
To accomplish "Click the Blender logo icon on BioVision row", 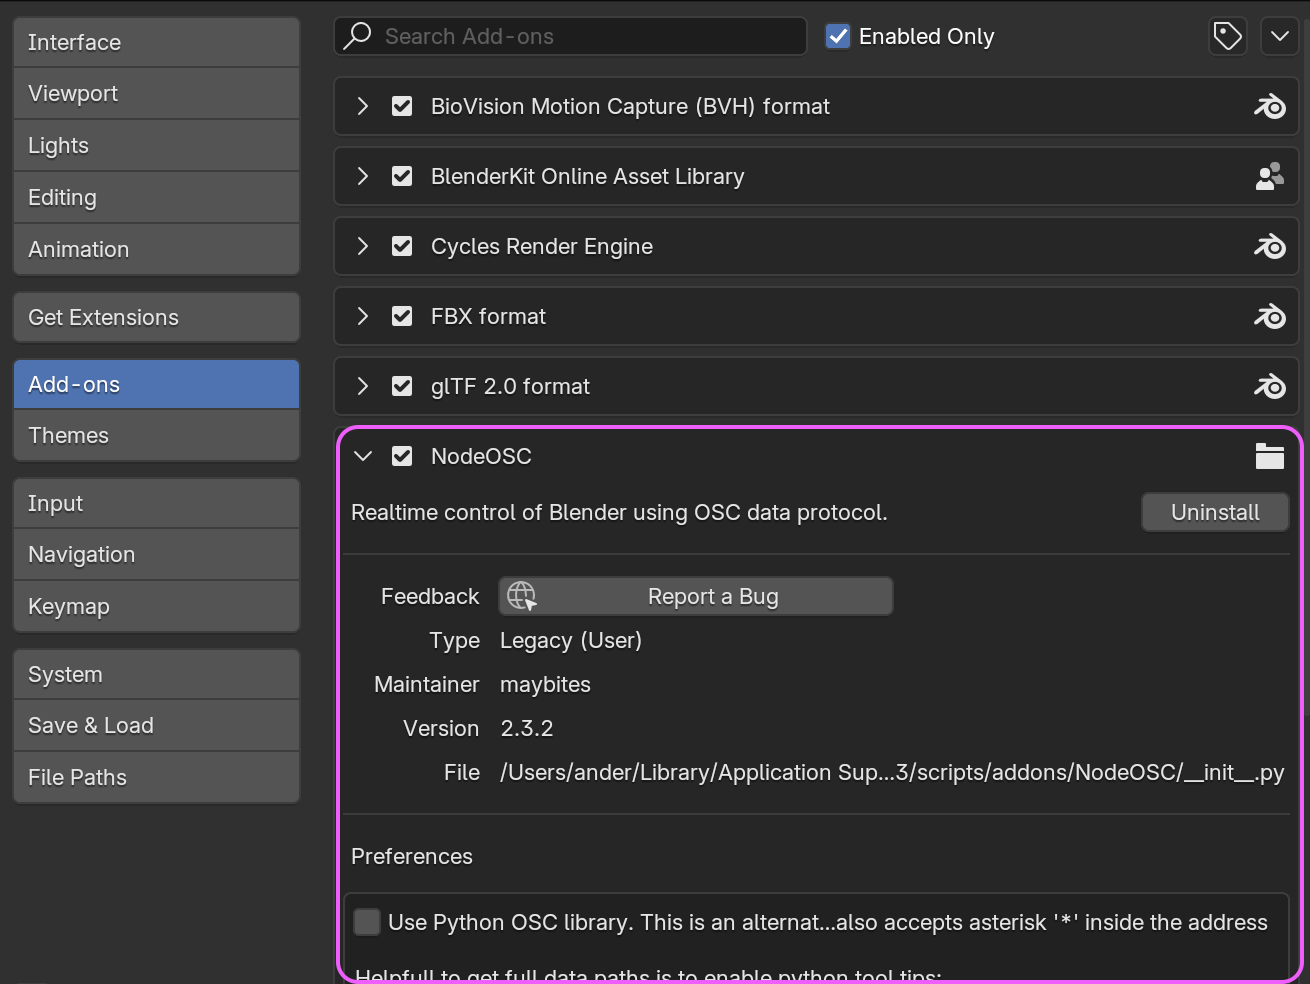I will pos(1270,106).
